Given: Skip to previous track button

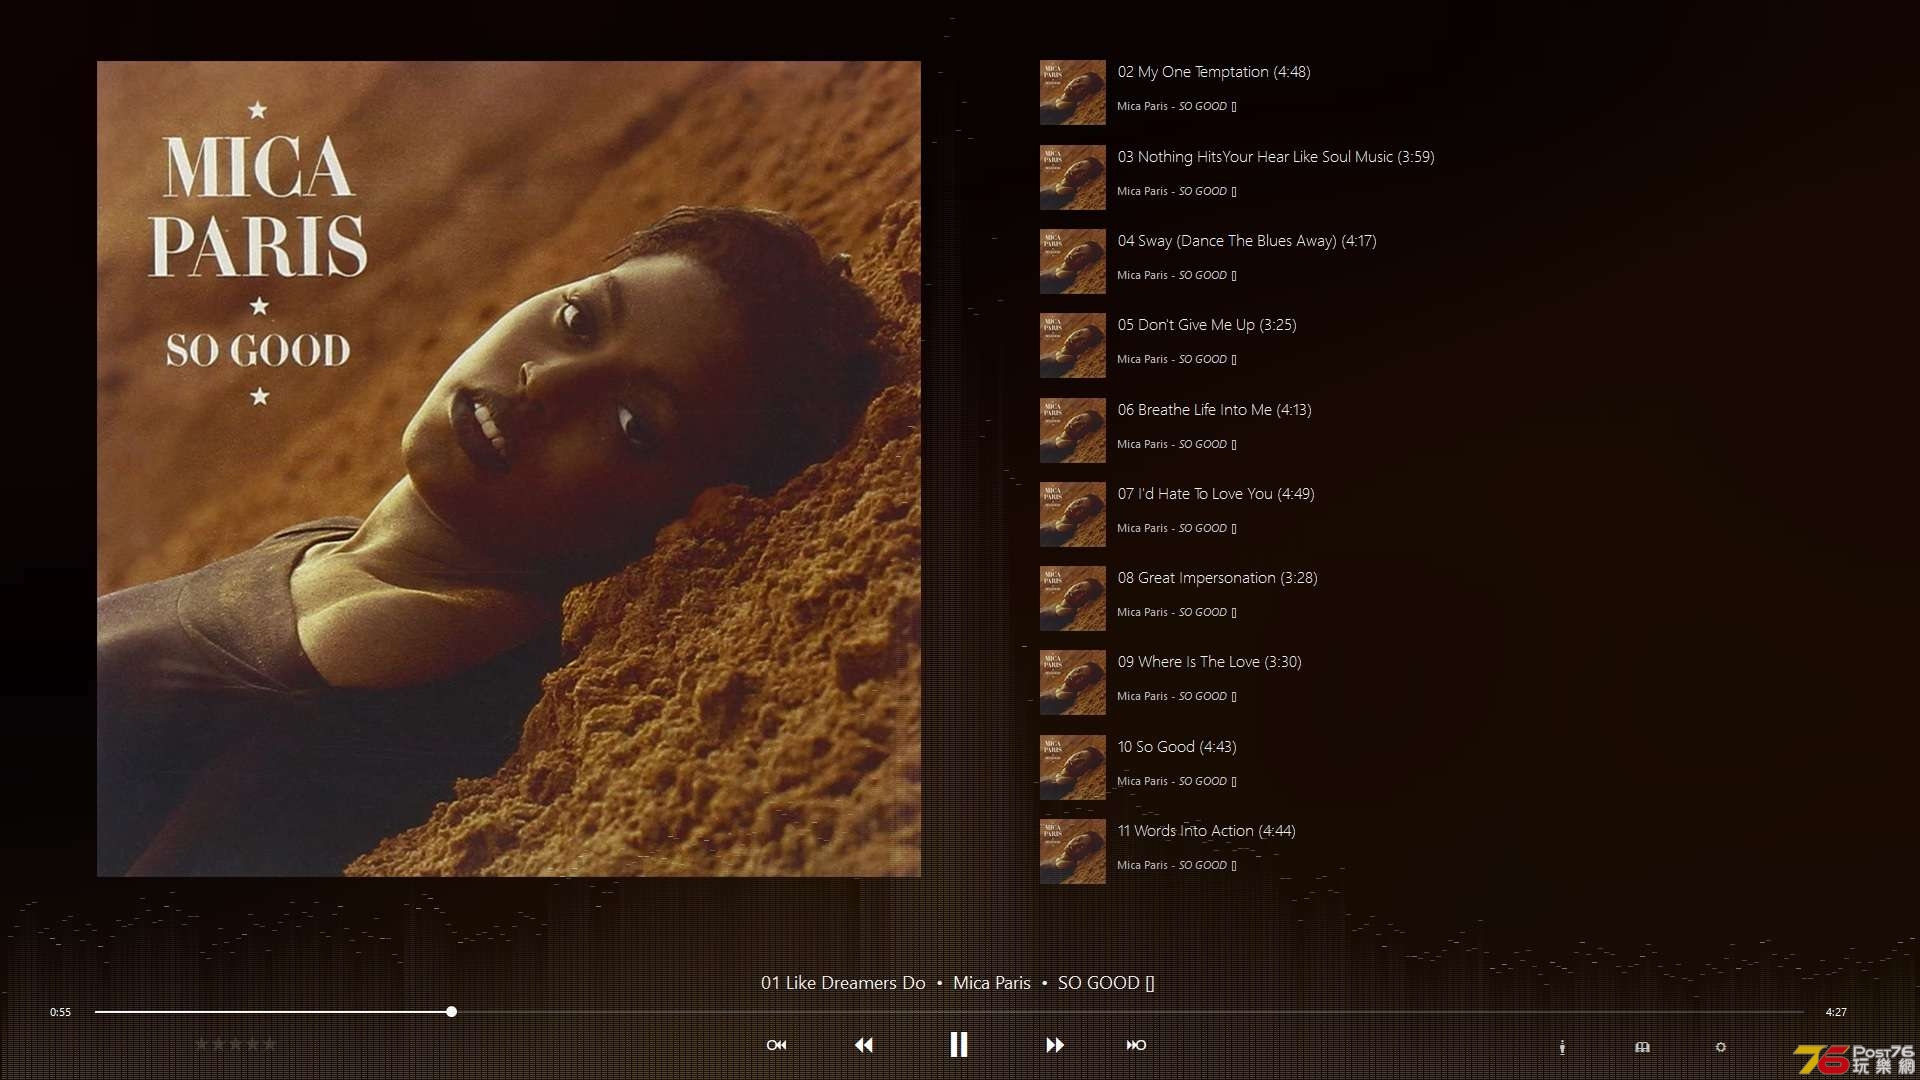Looking at the screenshot, I should 776,1045.
